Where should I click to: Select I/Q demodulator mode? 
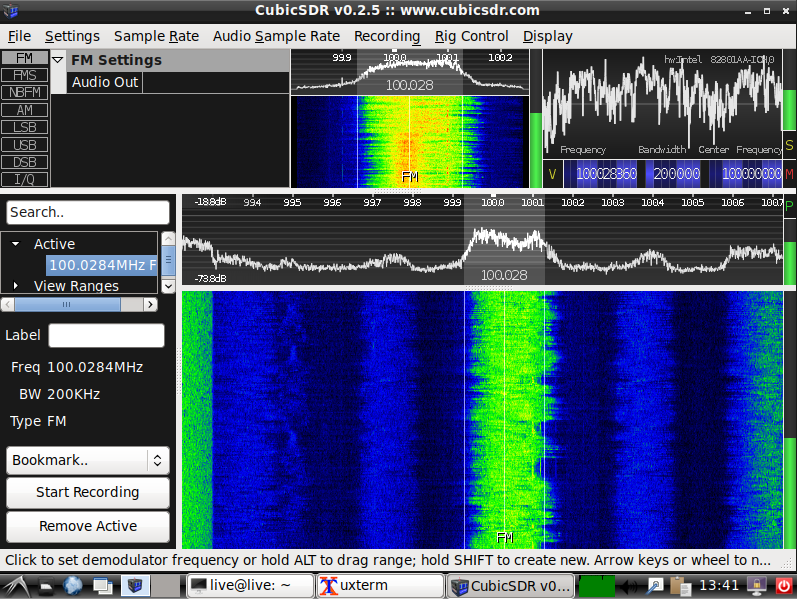click(24, 179)
